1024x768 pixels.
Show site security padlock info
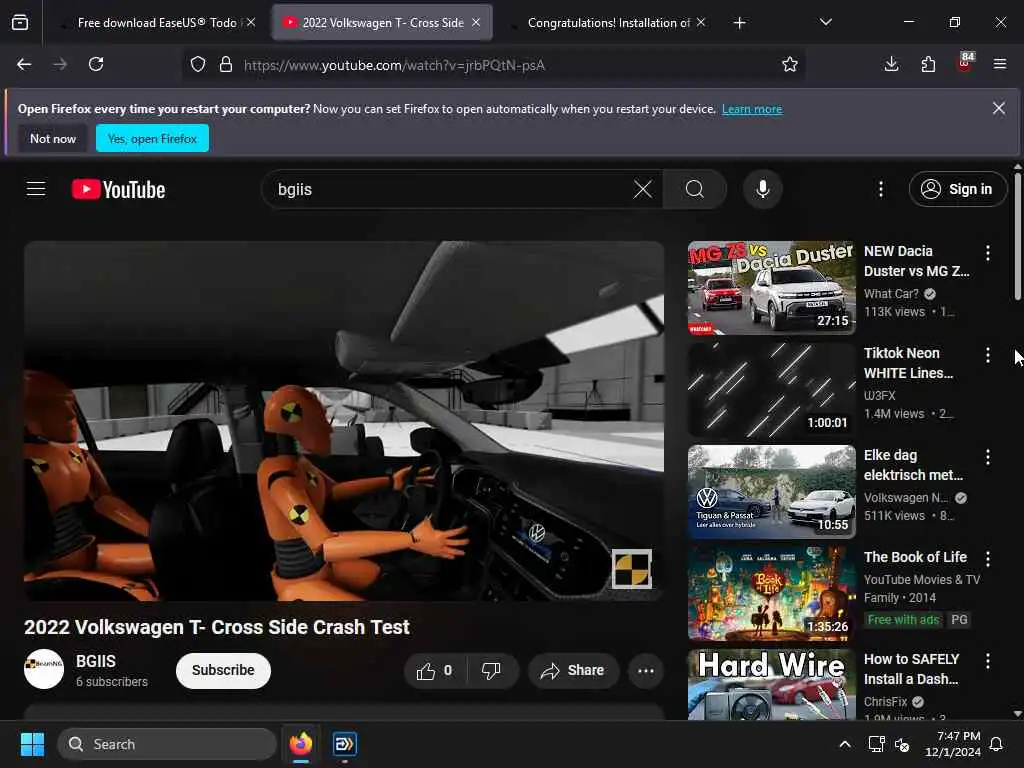tap(226, 64)
